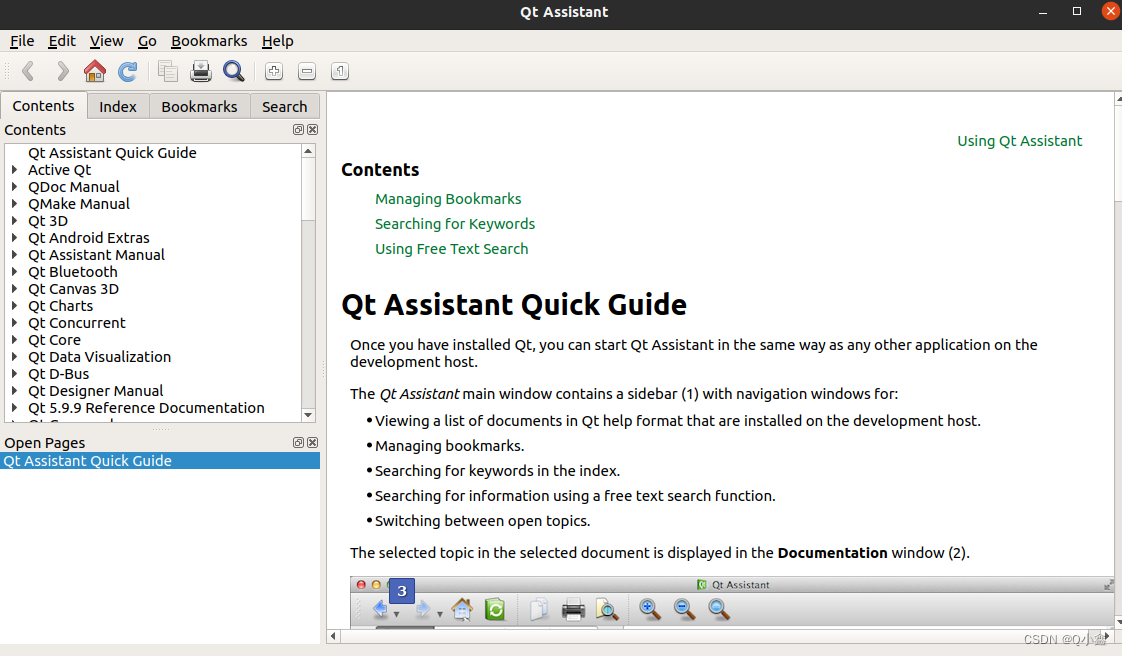
Task: Click the blue Sync/reload toolbar icon
Action: (x=127, y=71)
